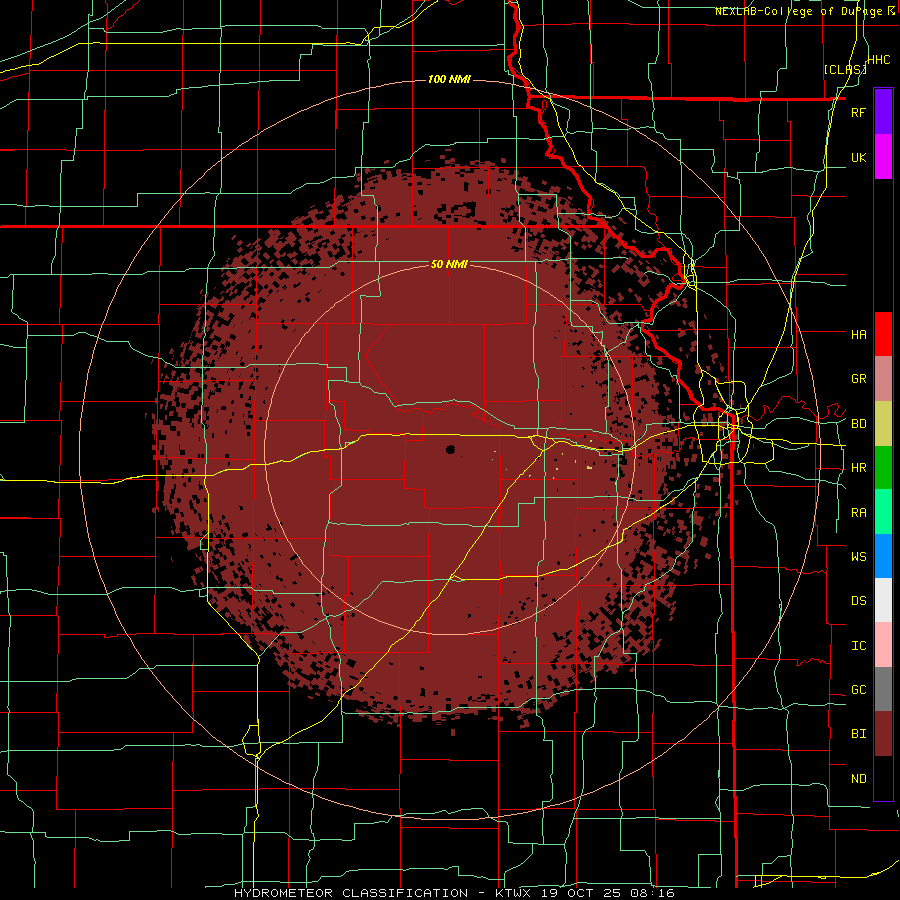Viewport: 900px width, 900px height.
Task: Pick the RA mint green legend swatch
Action: pos(883,512)
